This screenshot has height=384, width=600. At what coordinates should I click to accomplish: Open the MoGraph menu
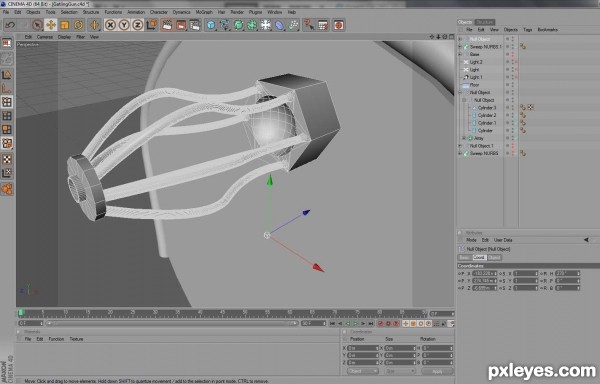point(204,12)
